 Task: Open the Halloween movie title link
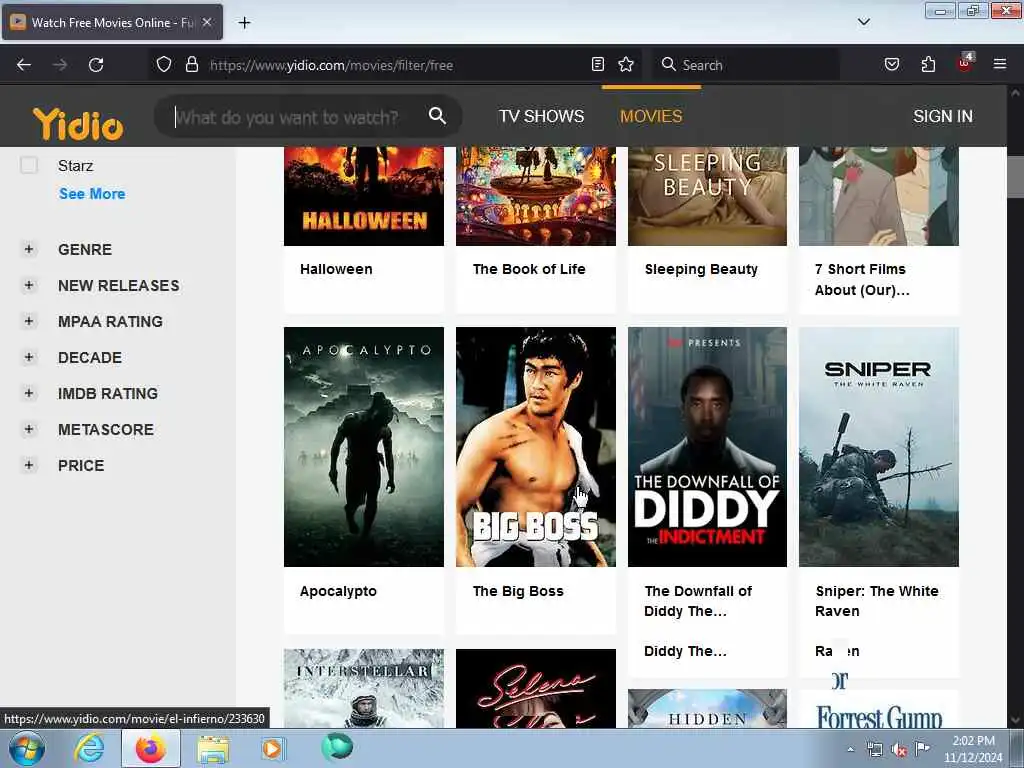point(336,269)
